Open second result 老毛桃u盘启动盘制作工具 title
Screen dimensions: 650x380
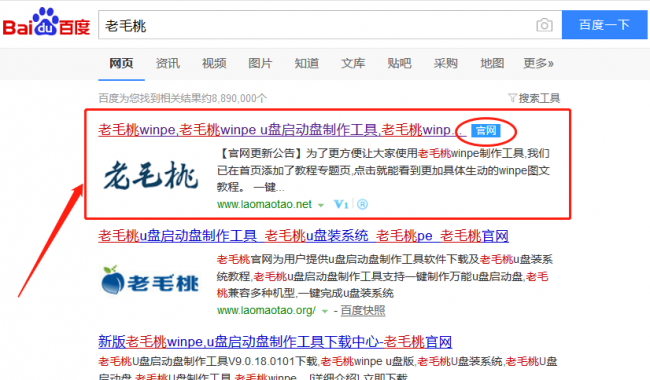coord(303,236)
